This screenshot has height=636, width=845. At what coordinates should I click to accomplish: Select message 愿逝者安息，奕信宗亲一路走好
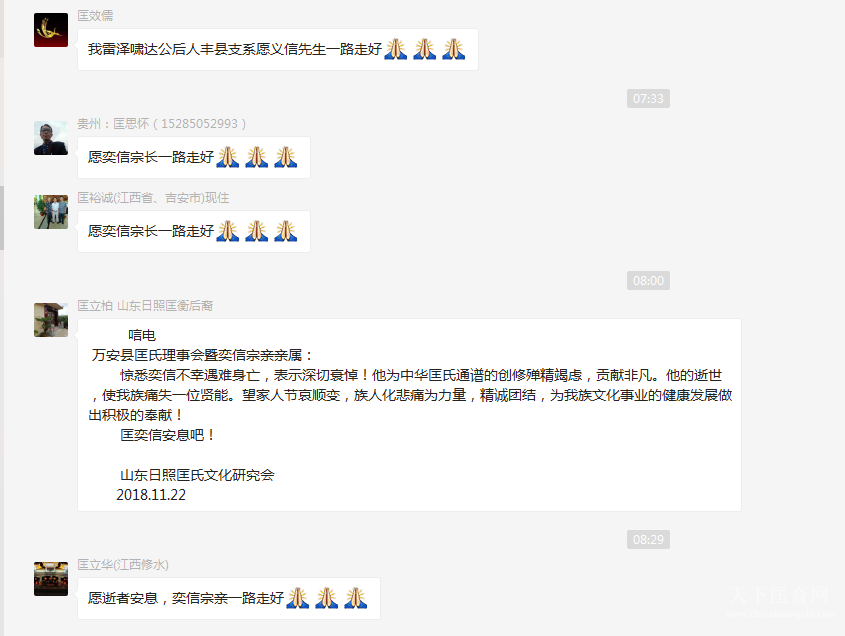(228, 598)
